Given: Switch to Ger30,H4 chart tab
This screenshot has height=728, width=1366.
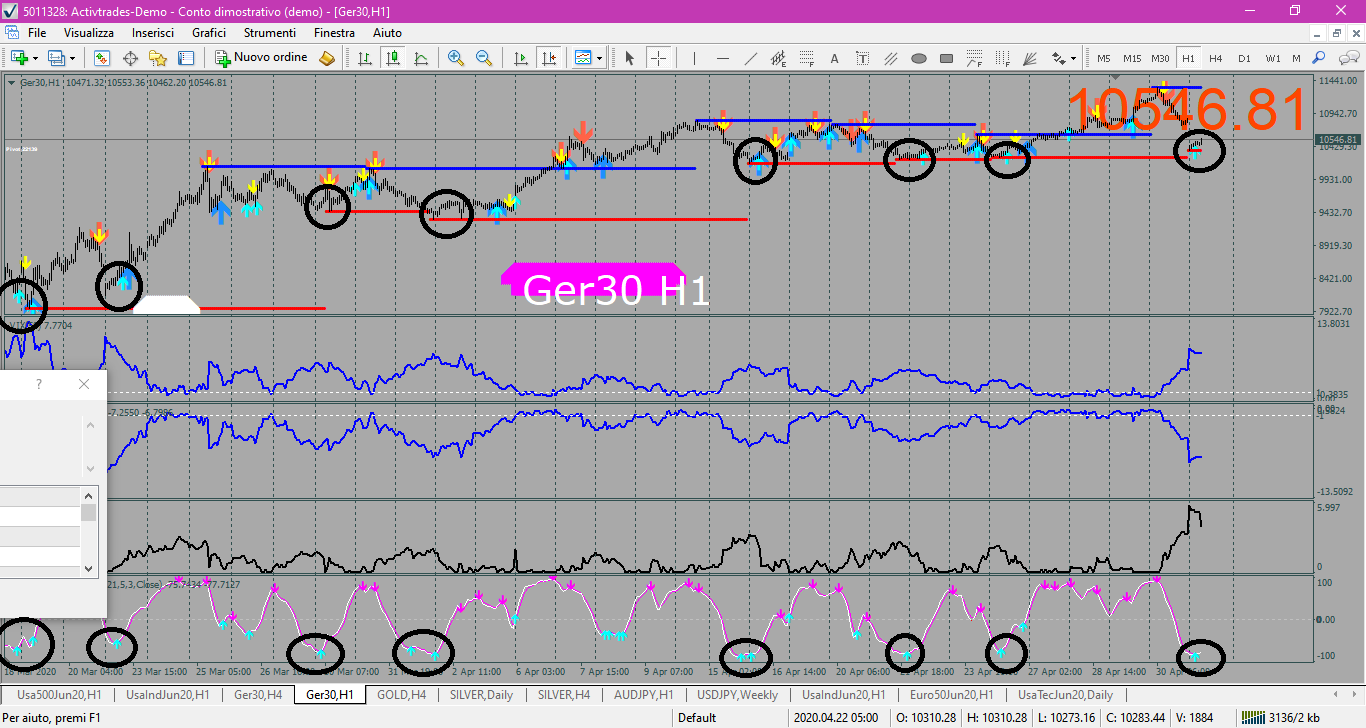Looking at the screenshot, I should tap(258, 694).
